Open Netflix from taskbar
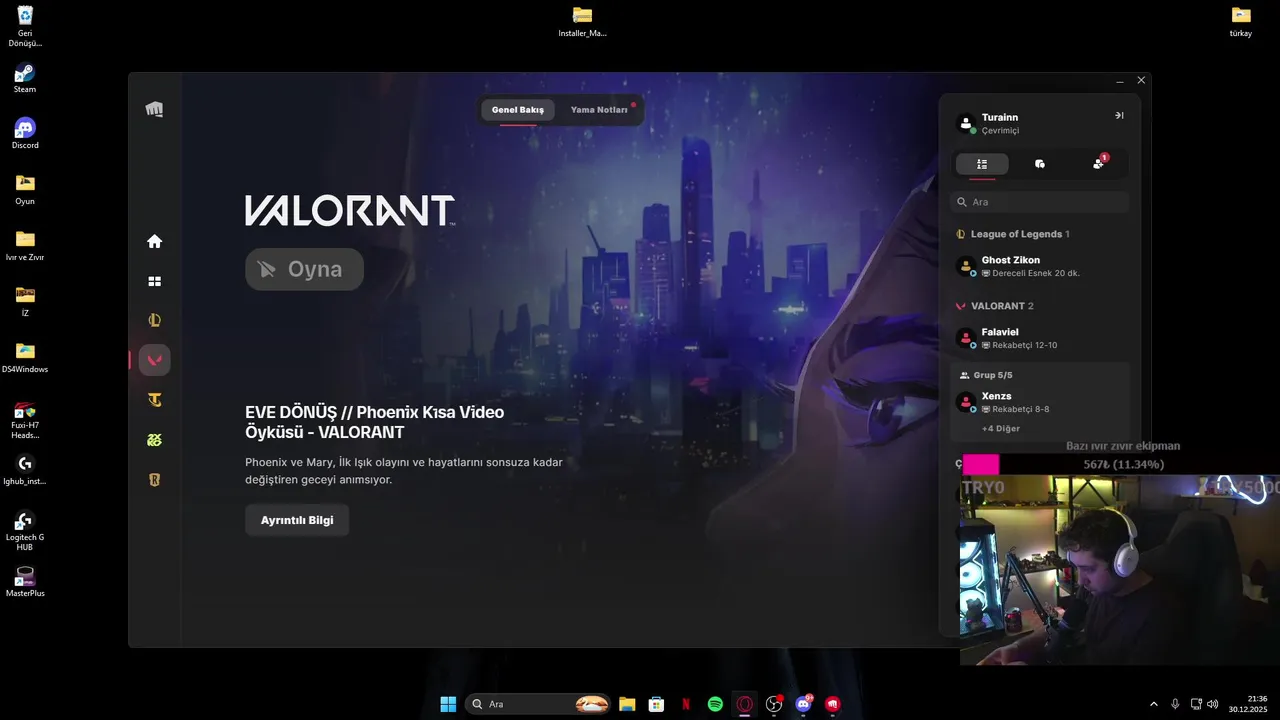Screen dimensions: 1280x720 (x=686, y=704)
